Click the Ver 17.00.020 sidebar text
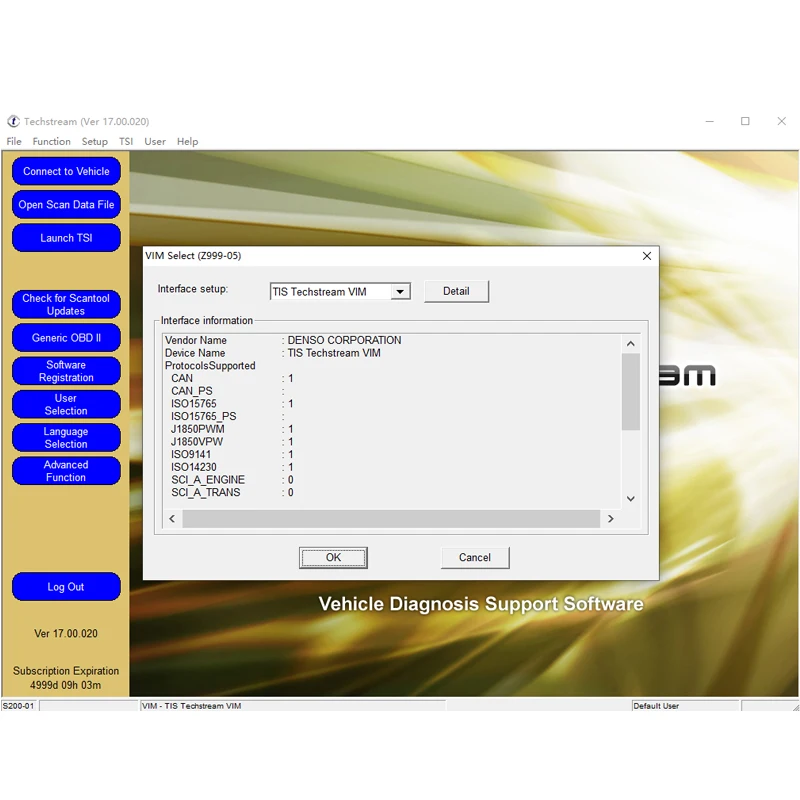The width and height of the screenshot is (800, 800). click(66, 634)
